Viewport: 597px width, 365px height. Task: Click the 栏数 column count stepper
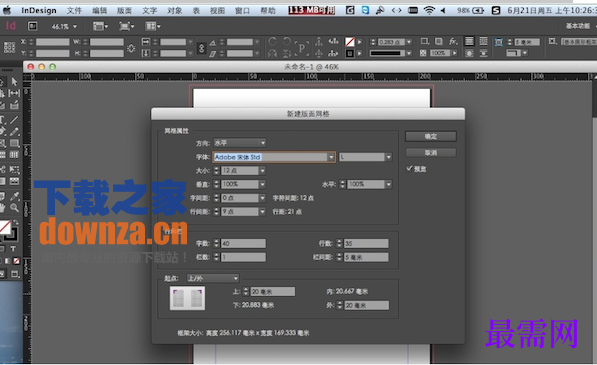pyautogui.click(x=216, y=257)
